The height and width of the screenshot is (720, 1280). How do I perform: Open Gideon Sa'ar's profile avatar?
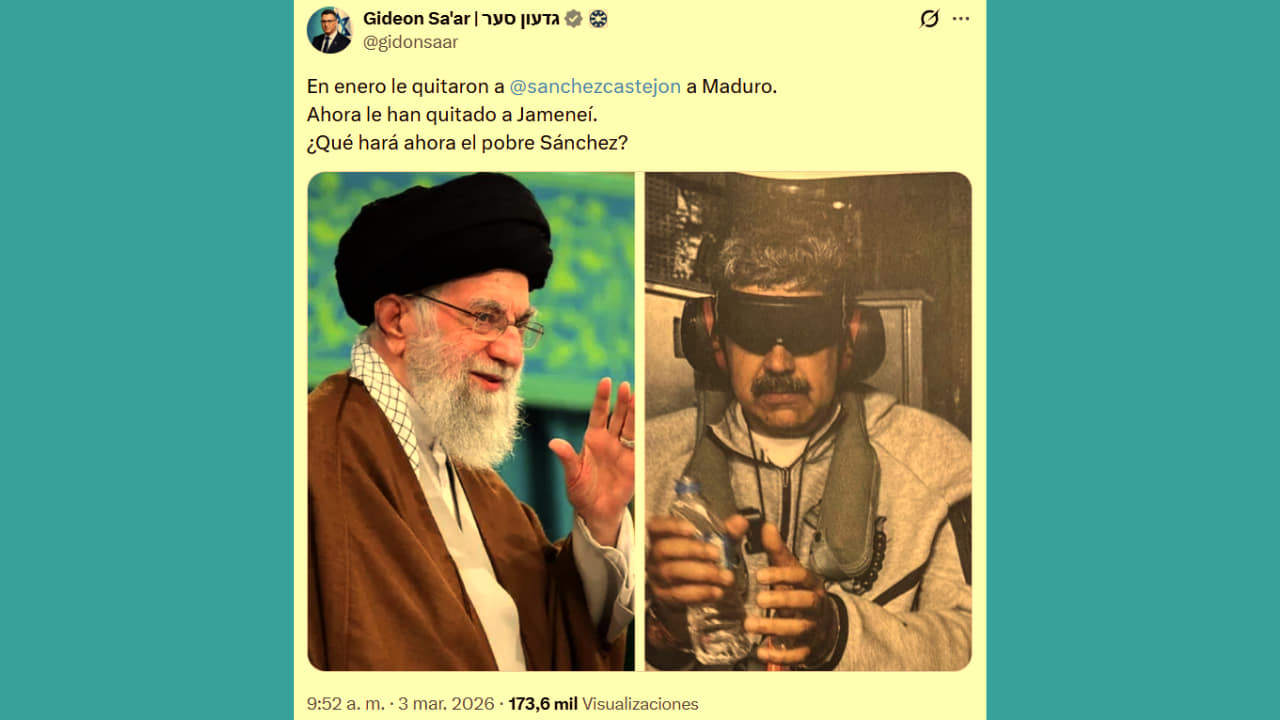click(329, 30)
